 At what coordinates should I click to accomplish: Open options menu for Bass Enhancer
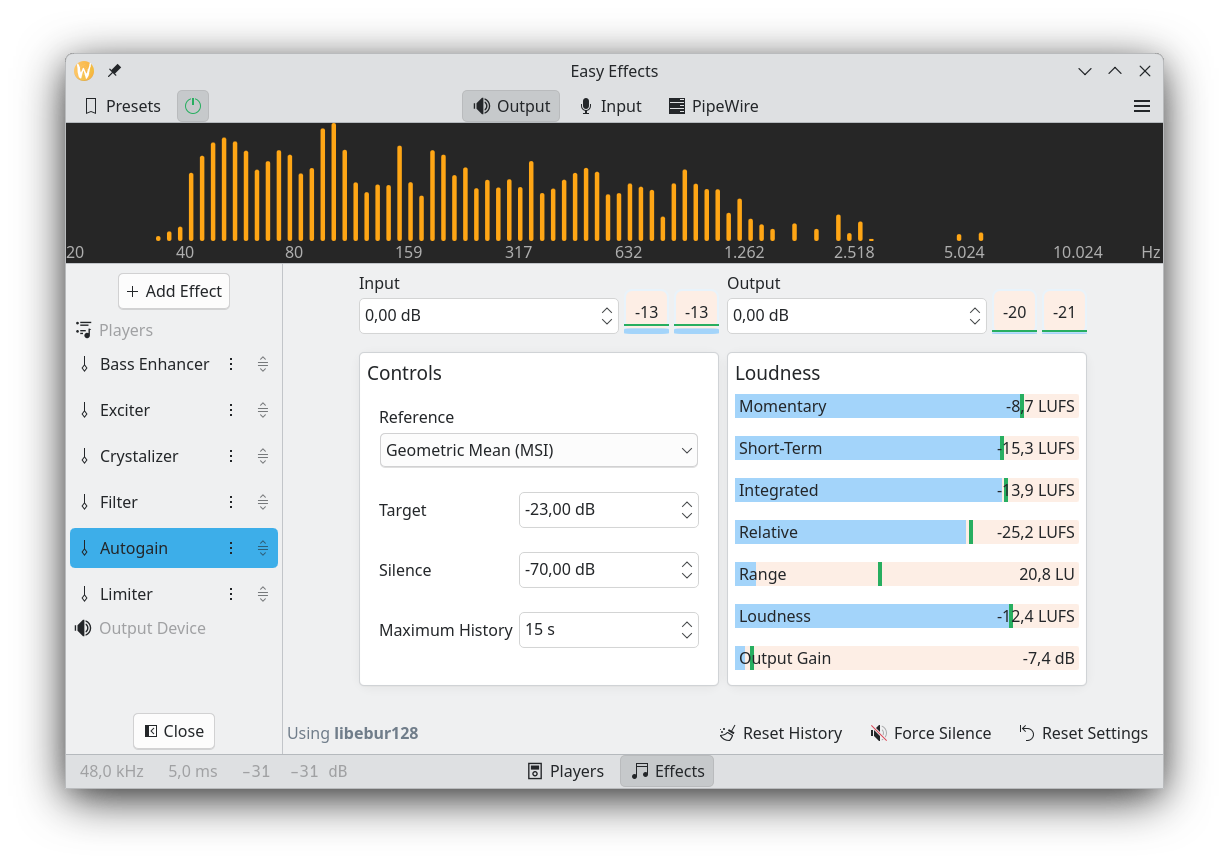click(231, 365)
